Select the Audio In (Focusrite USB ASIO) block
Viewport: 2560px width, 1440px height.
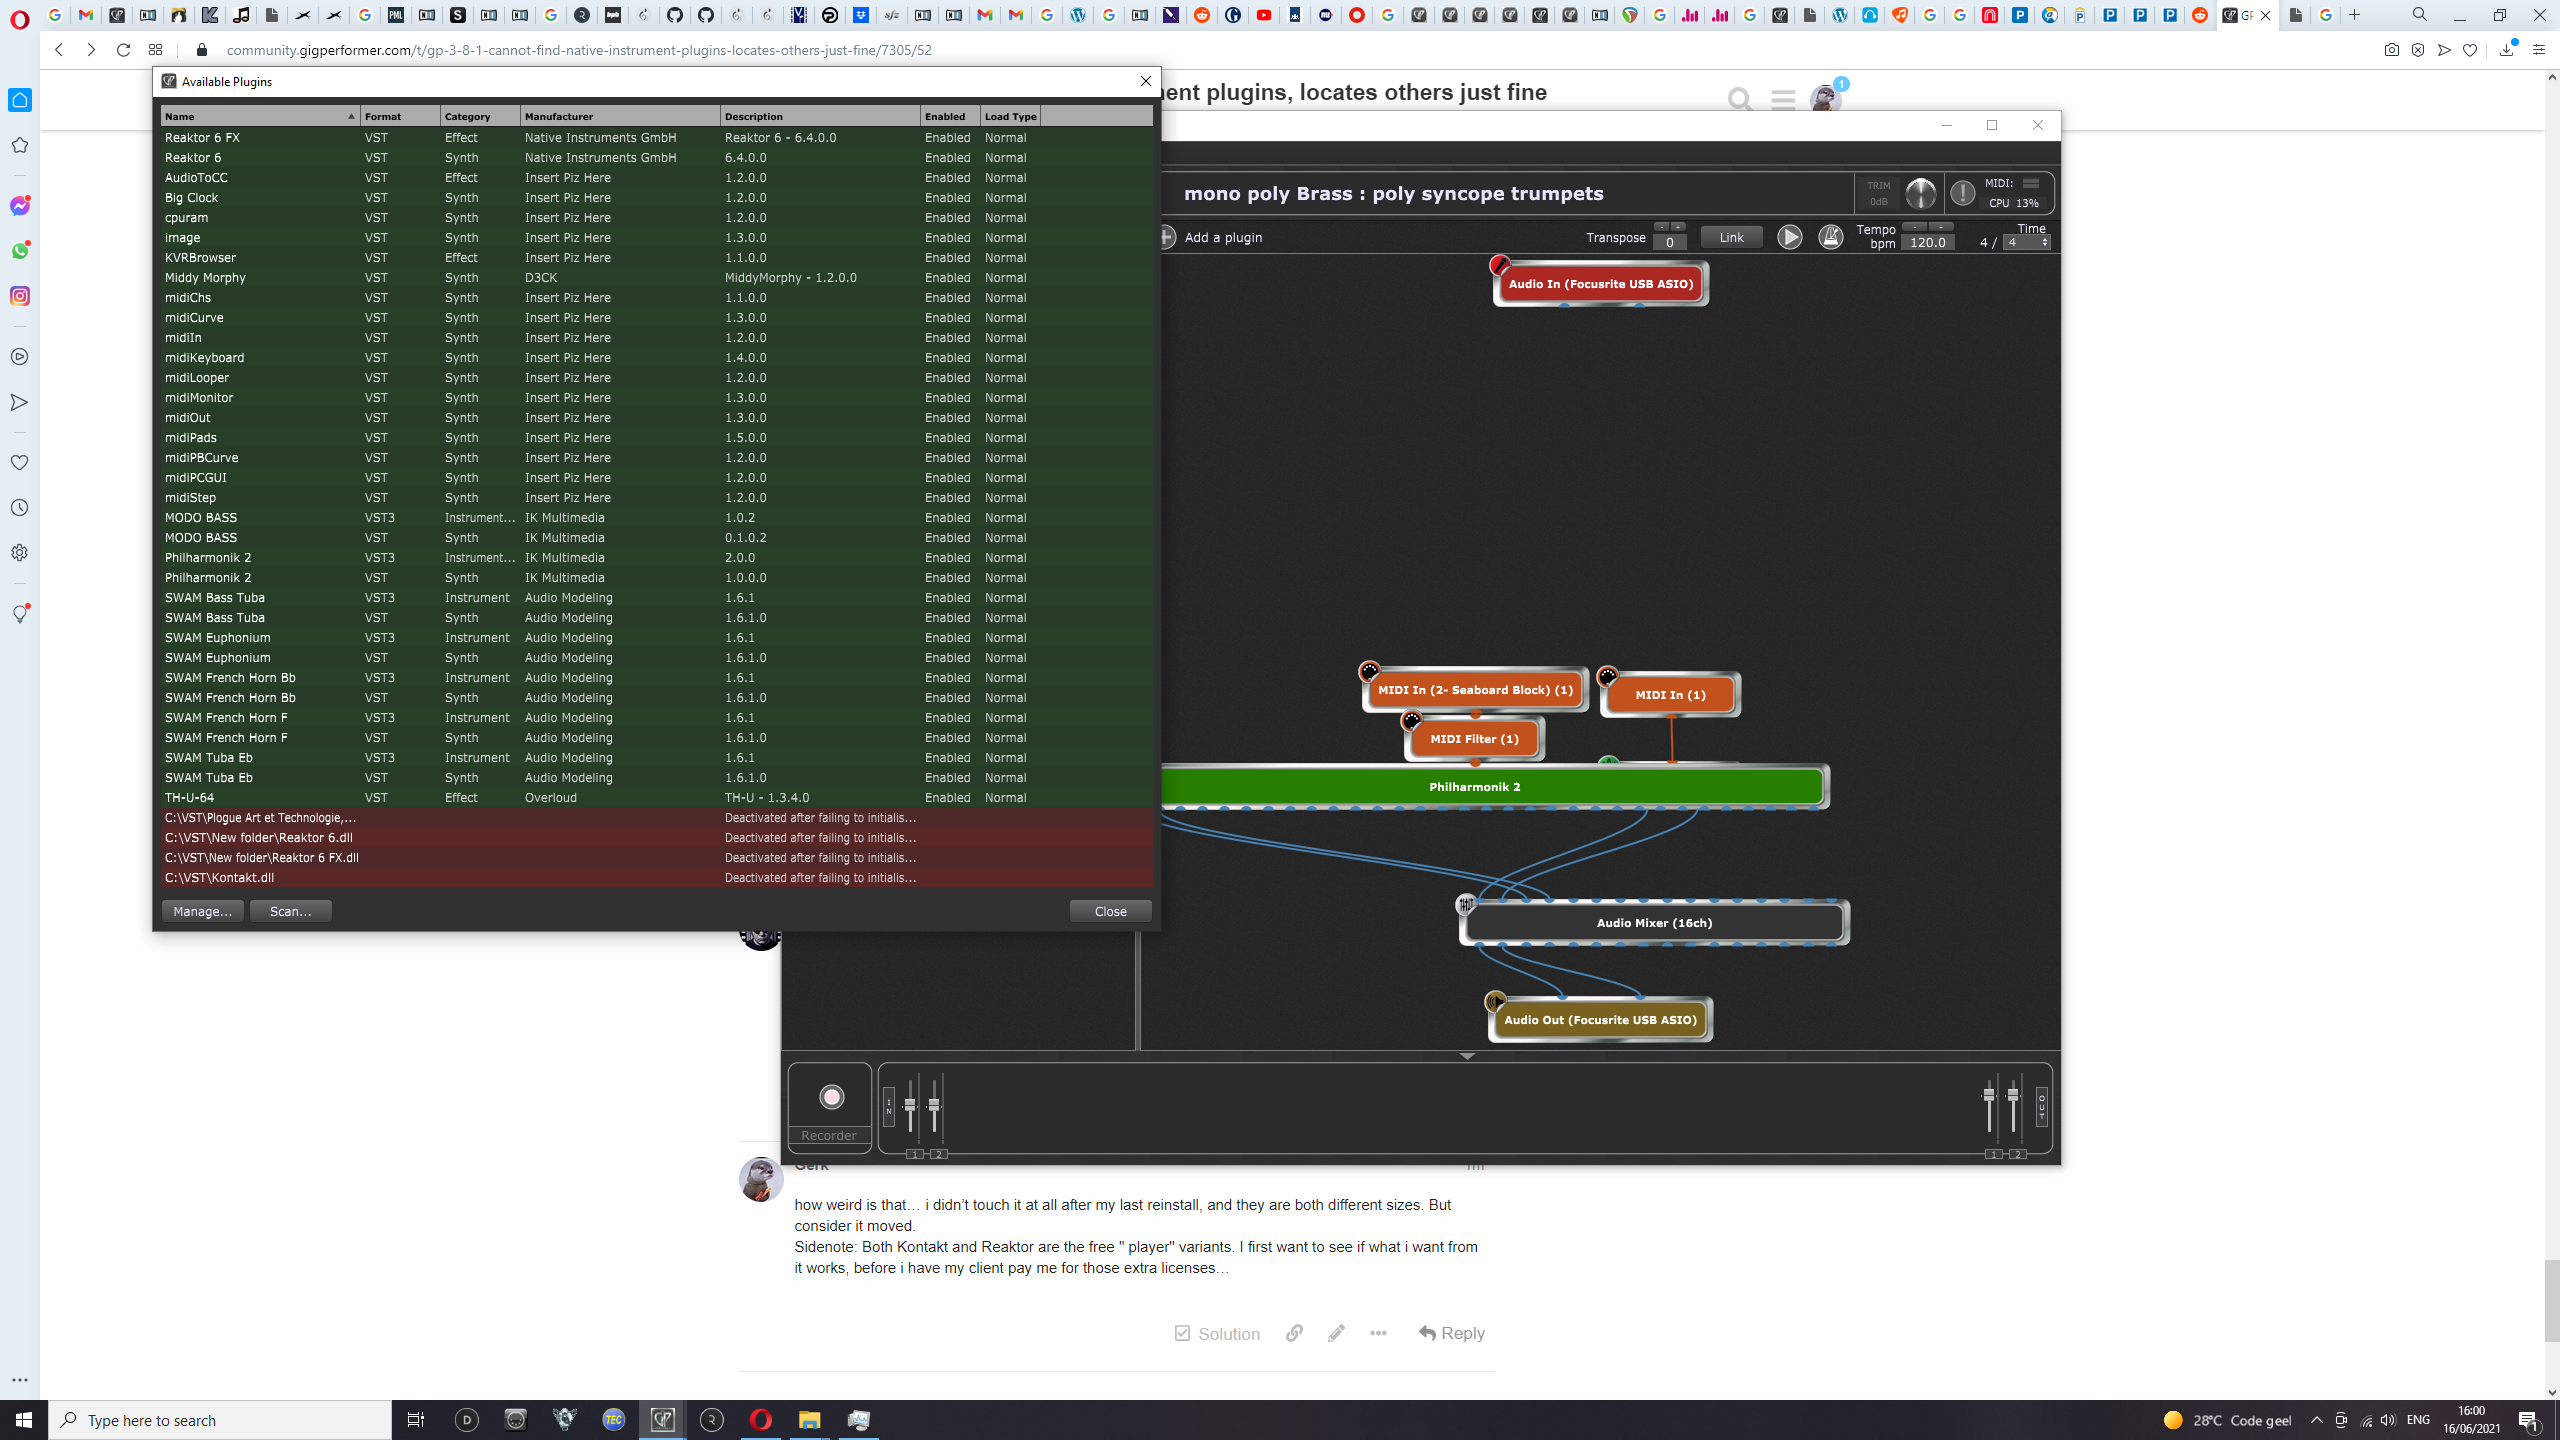click(1600, 284)
